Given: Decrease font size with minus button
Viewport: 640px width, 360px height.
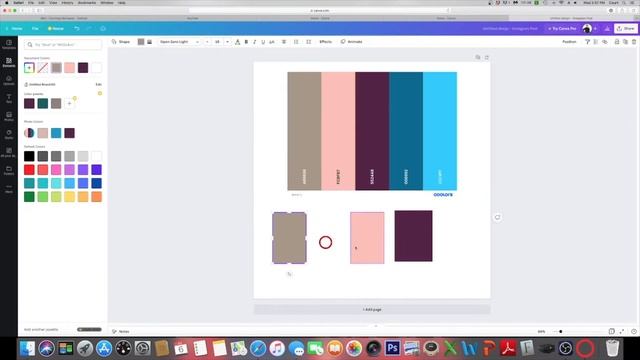Looking at the screenshot, I should pos(207,42).
